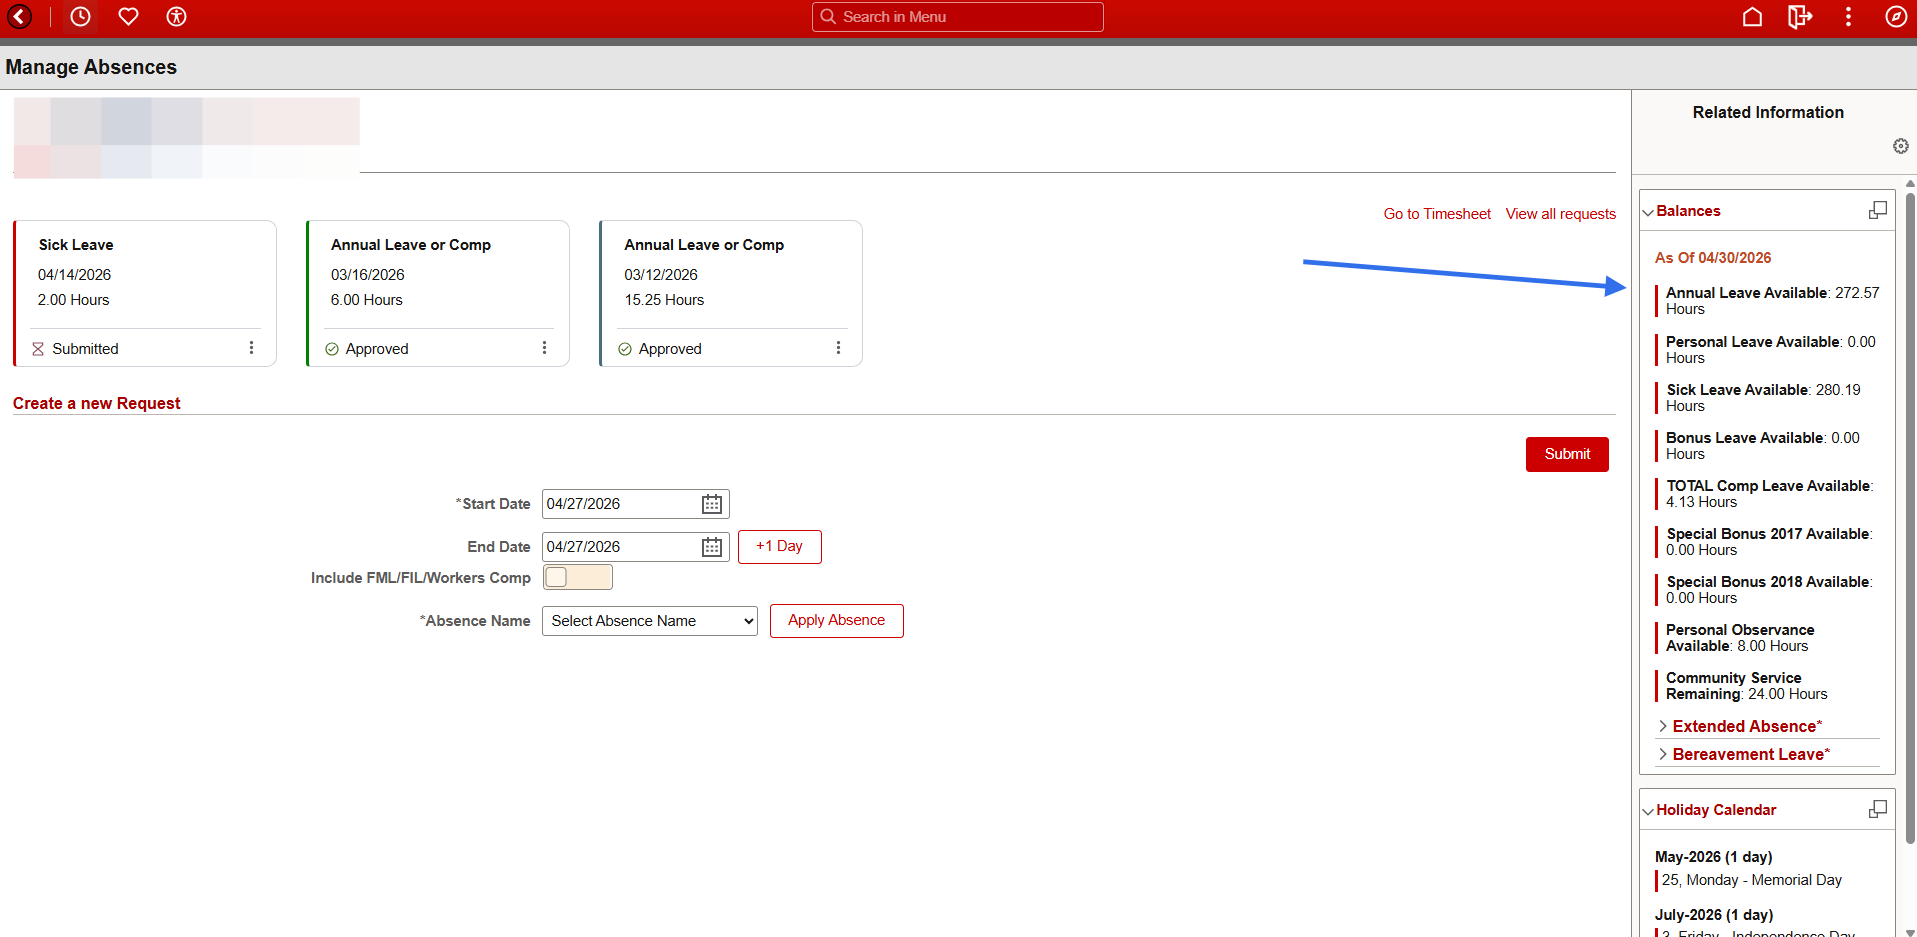Open Start Date calendar picker

[712, 504]
